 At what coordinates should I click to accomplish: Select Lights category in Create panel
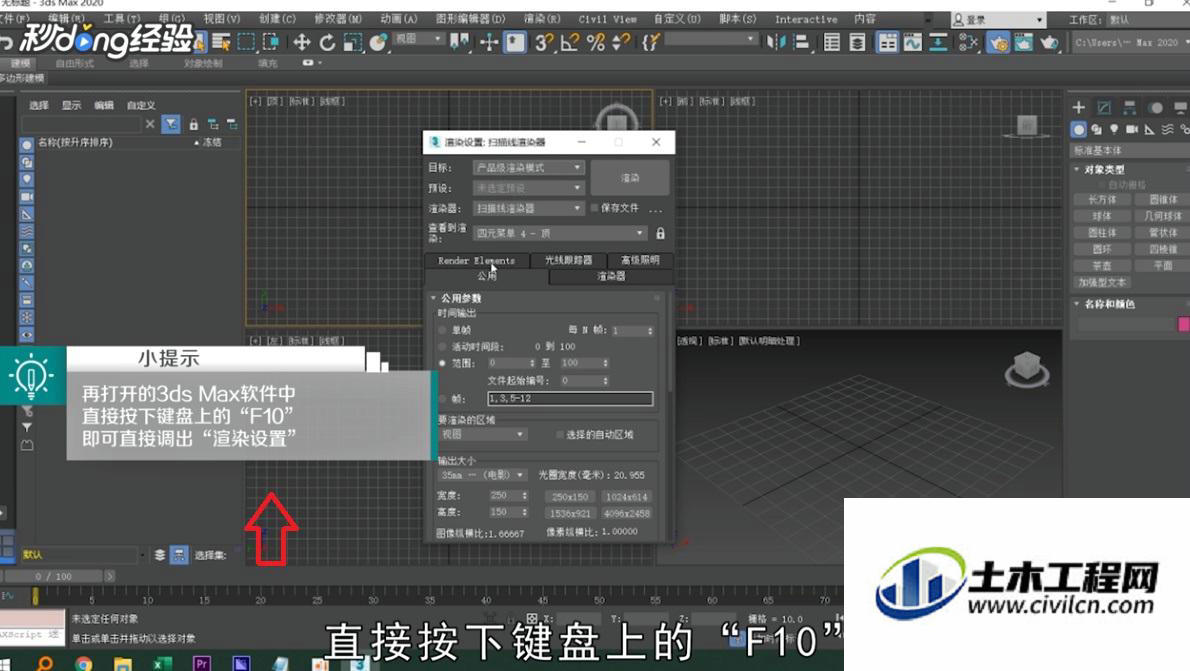pyautogui.click(x=1114, y=130)
